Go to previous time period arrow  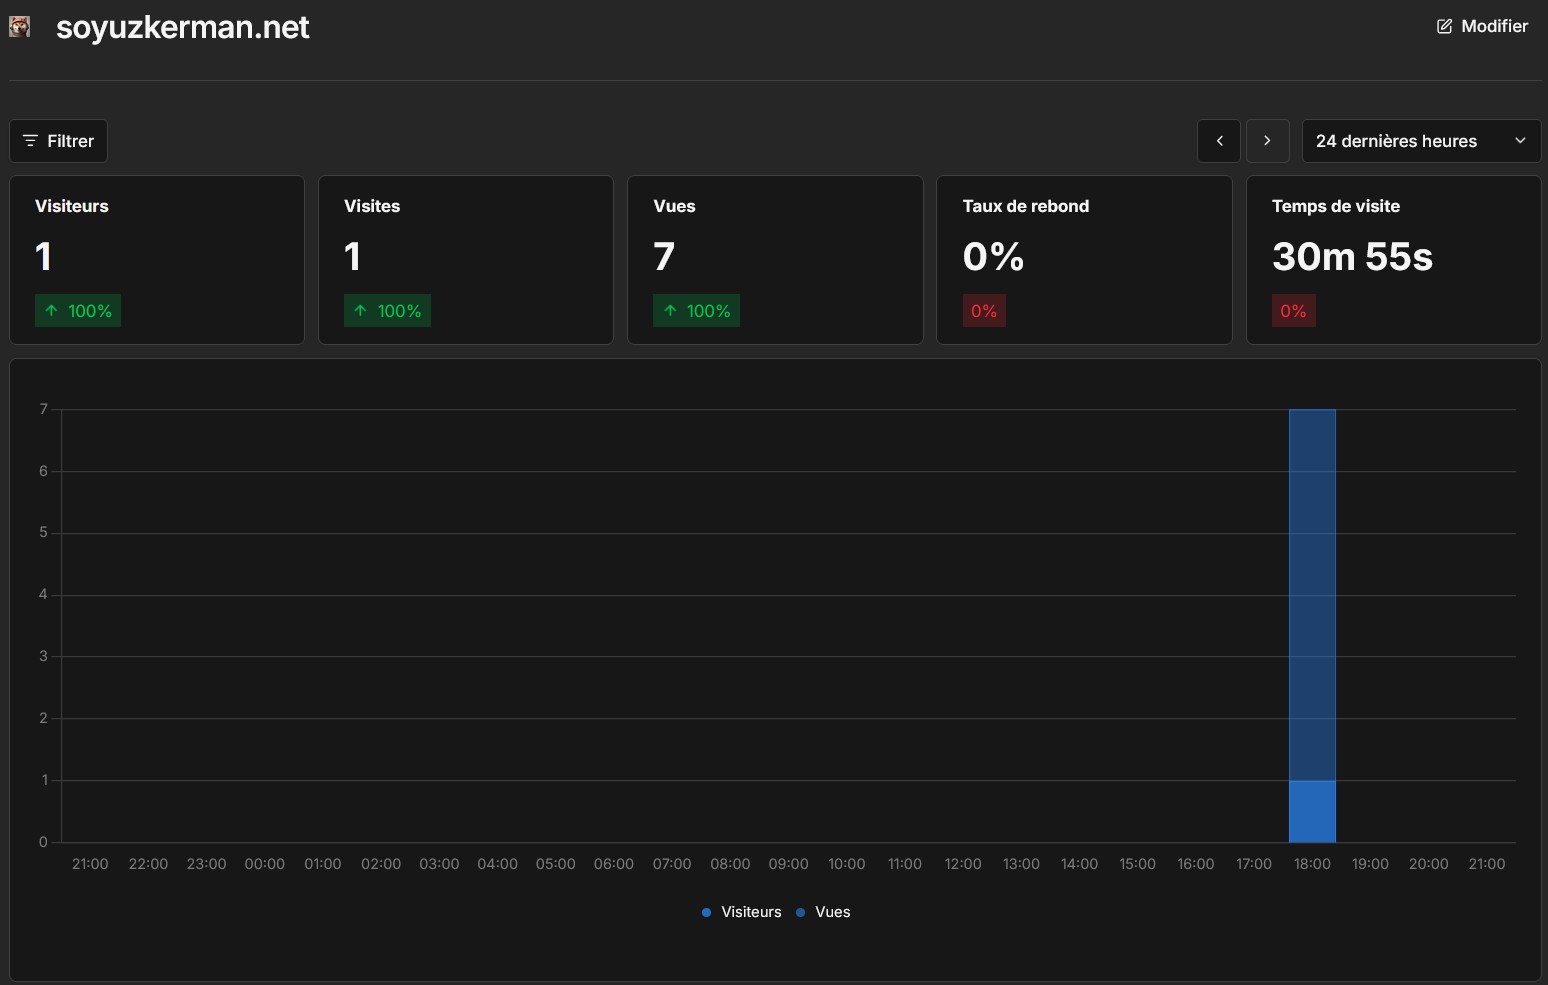(1219, 141)
